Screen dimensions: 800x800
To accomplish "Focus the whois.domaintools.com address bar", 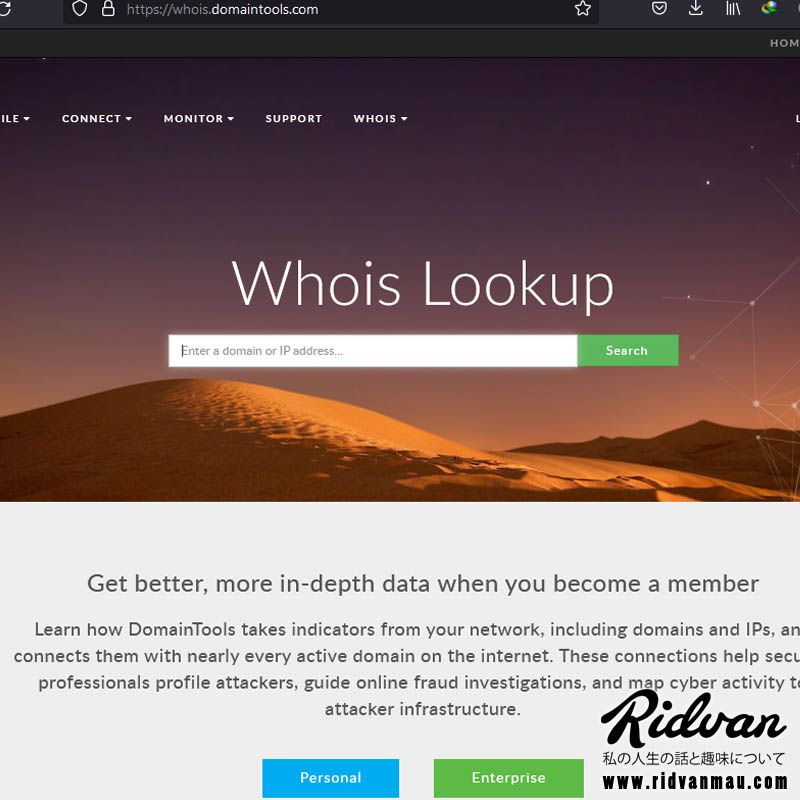I will [x=331, y=10].
